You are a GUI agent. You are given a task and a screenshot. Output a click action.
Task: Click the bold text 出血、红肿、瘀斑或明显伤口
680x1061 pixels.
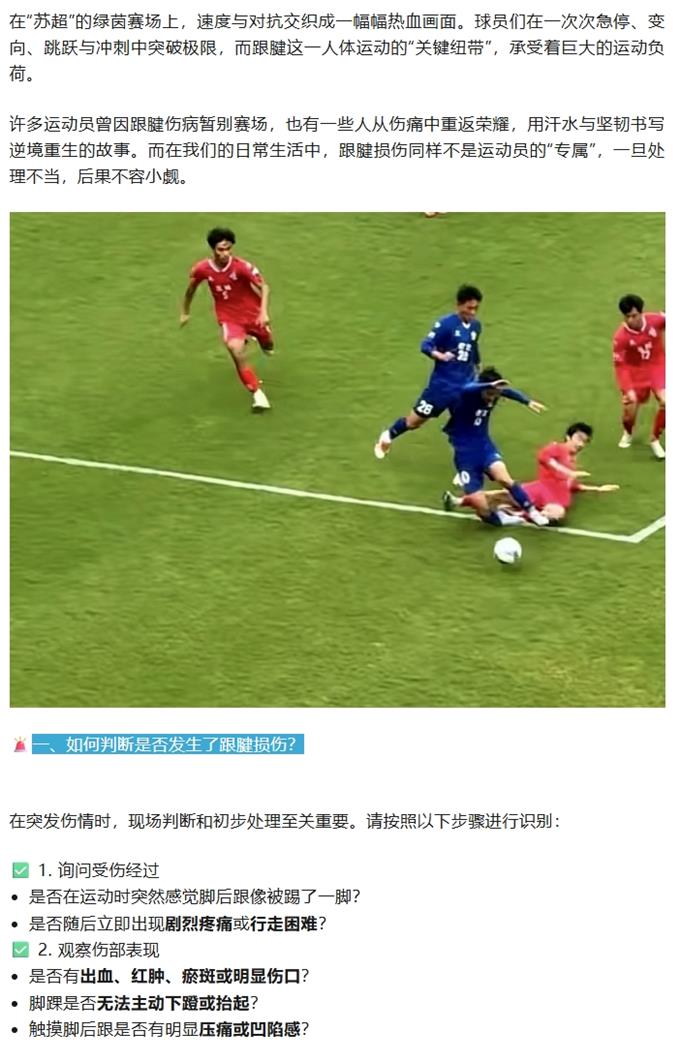point(190,976)
